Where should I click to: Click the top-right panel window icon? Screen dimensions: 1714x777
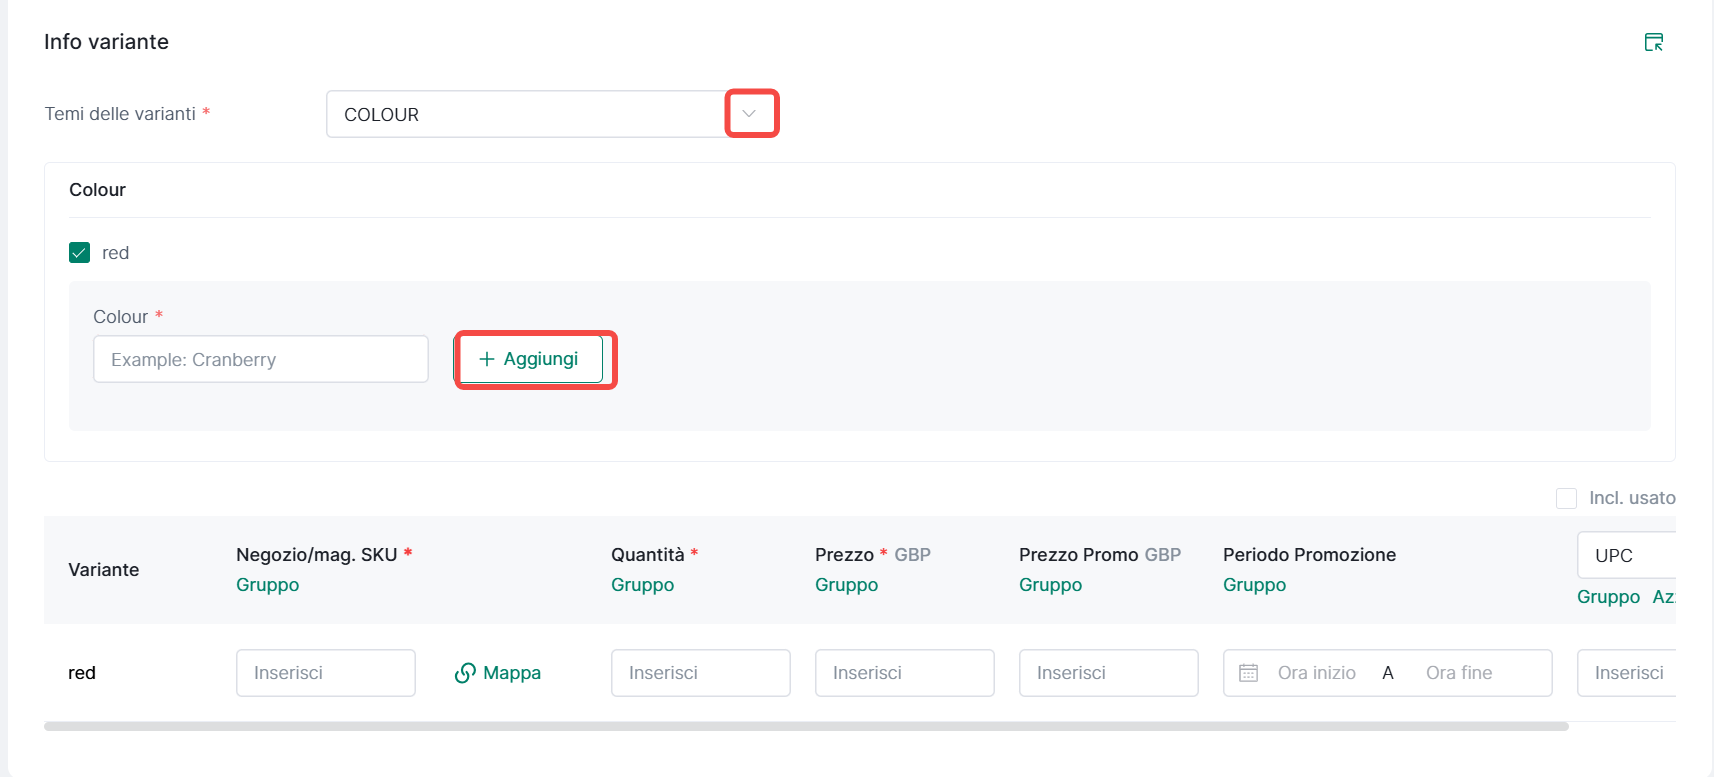pos(1653,42)
